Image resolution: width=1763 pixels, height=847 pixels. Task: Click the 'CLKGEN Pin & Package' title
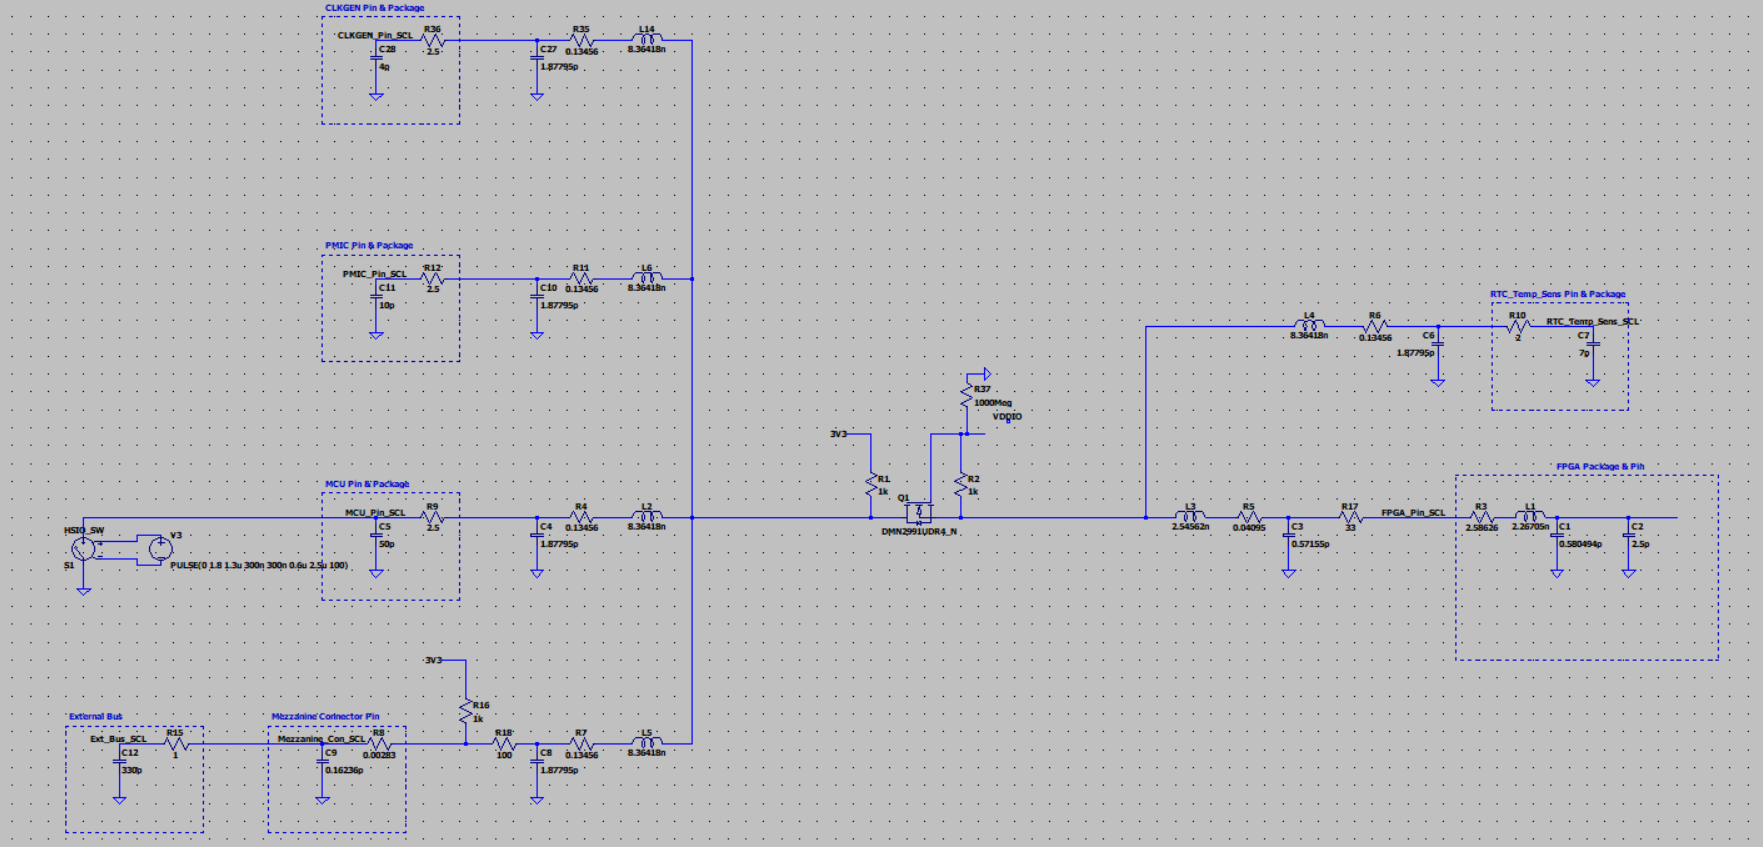point(374,8)
